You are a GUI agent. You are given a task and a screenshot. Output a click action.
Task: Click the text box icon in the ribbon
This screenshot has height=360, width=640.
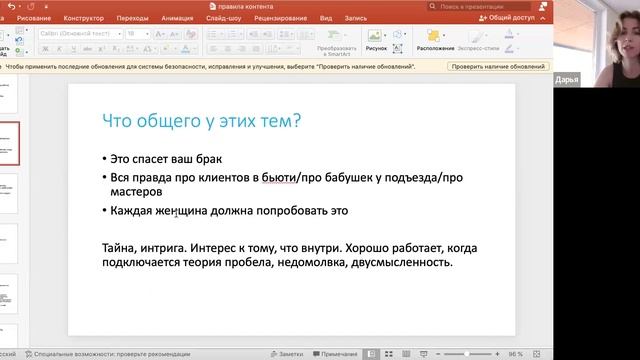(x=397, y=49)
